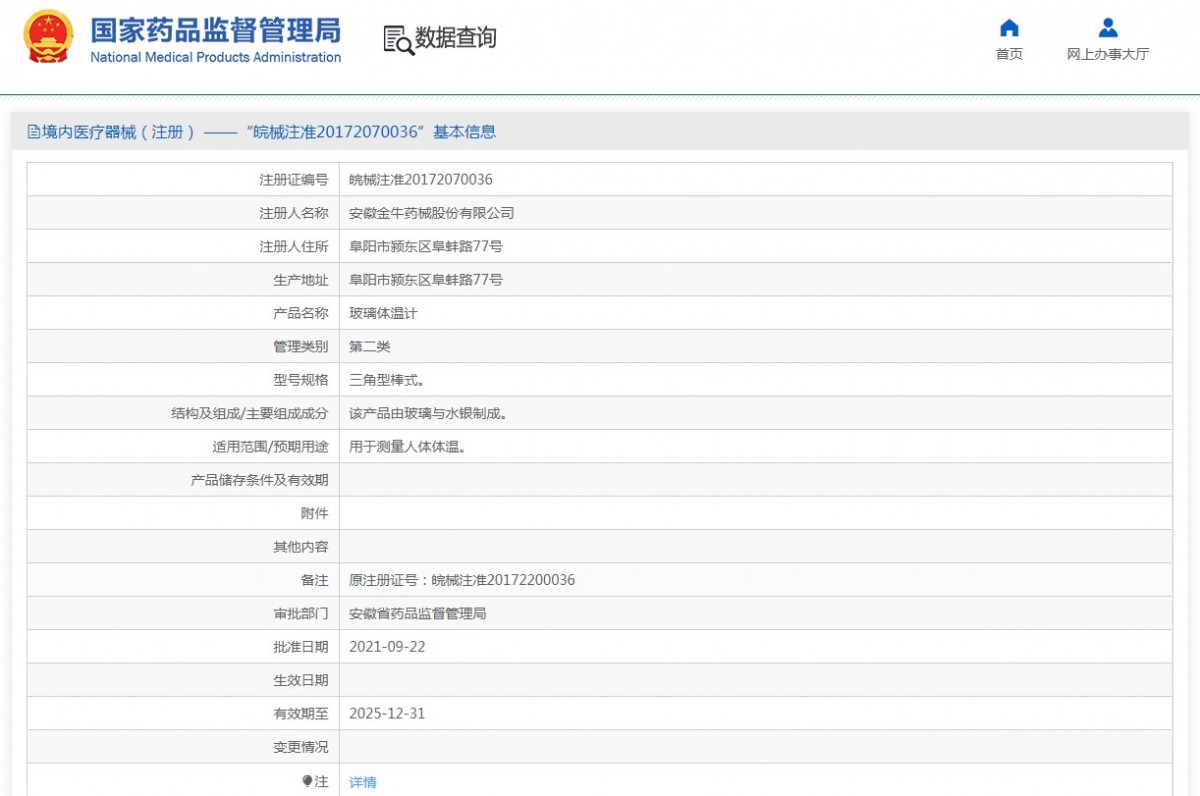Select registration number 皖械注准20172070036 value

(x=421, y=180)
